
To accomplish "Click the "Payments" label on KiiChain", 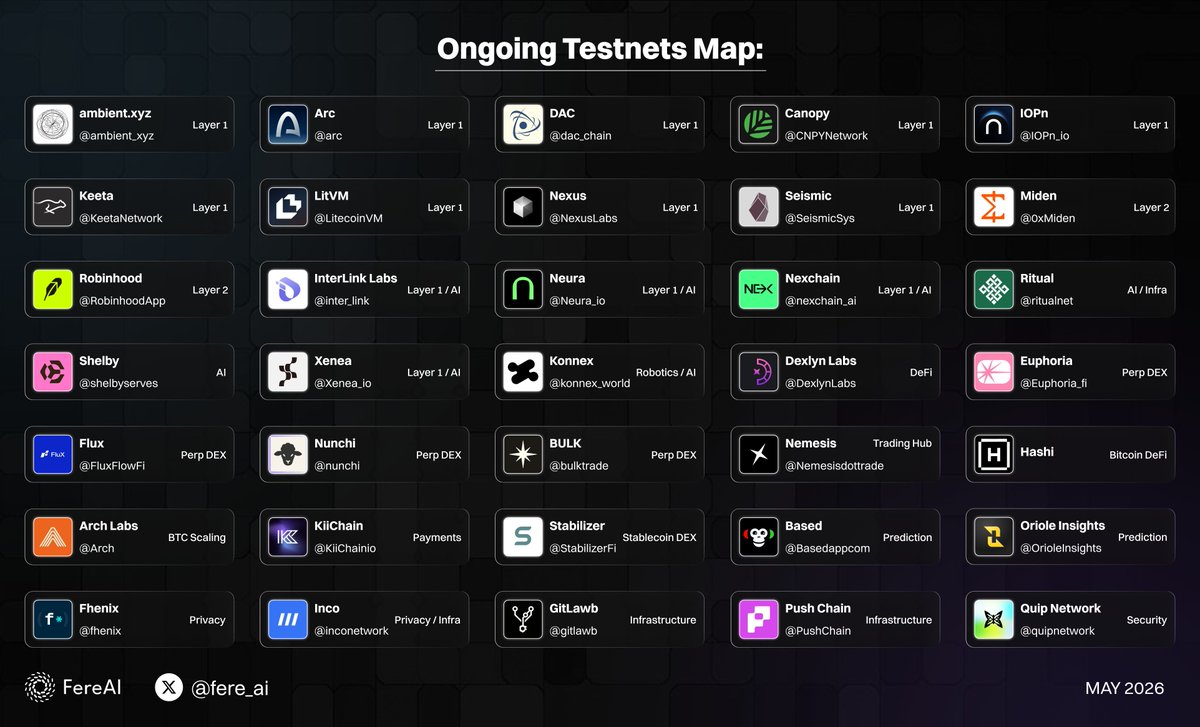I will pos(437,537).
